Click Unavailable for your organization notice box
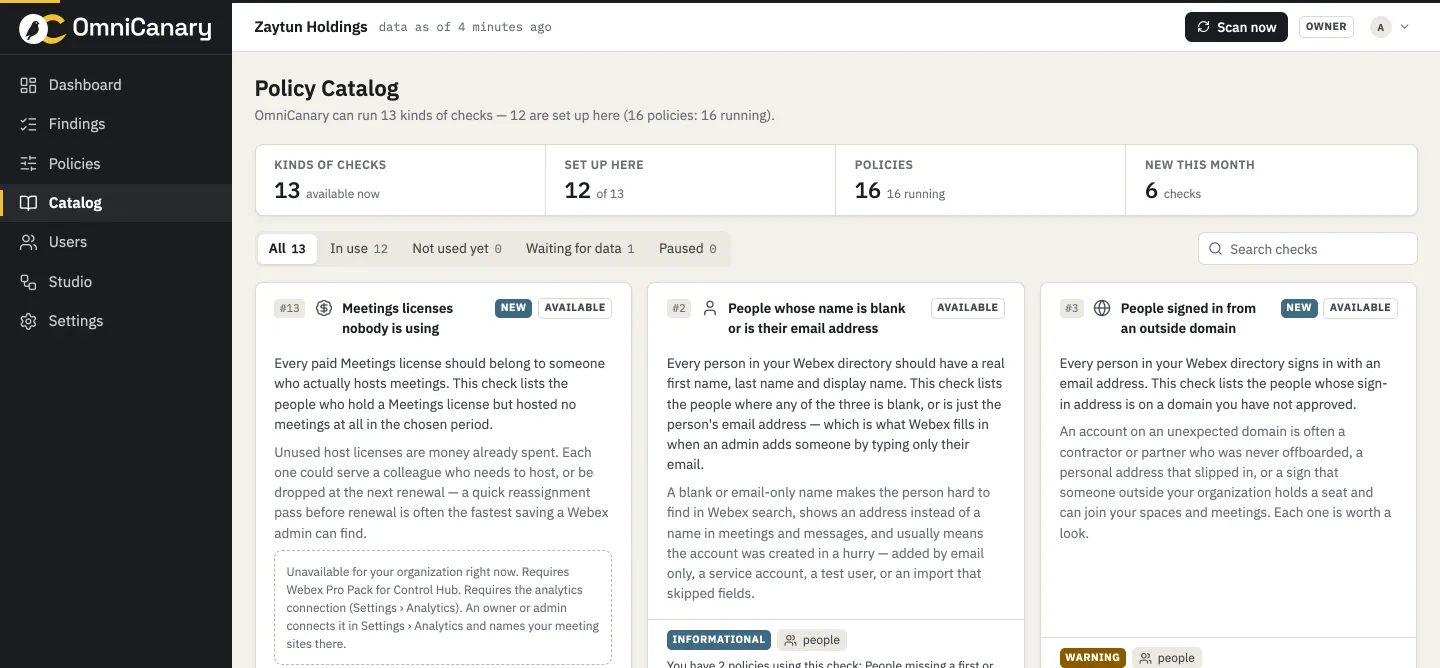1440x668 pixels. (x=443, y=608)
